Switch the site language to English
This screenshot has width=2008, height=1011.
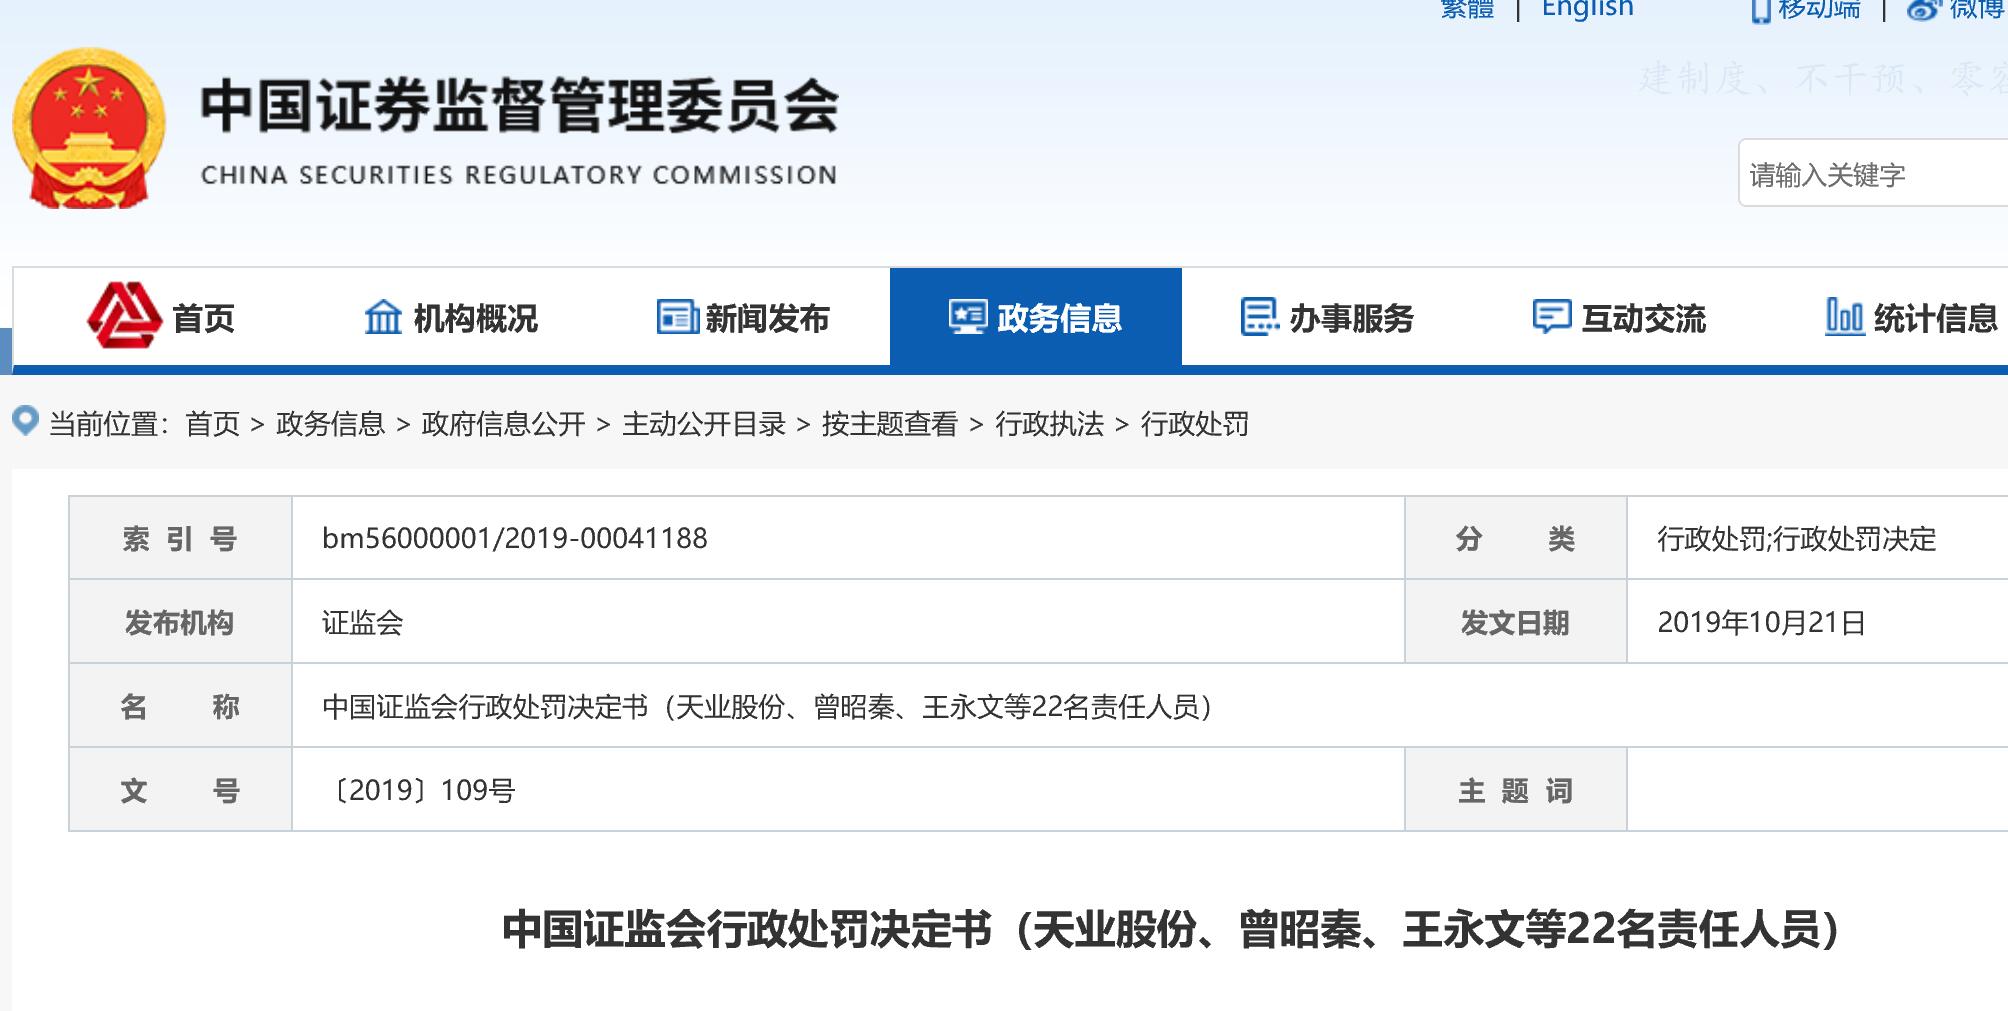(x=1587, y=9)
